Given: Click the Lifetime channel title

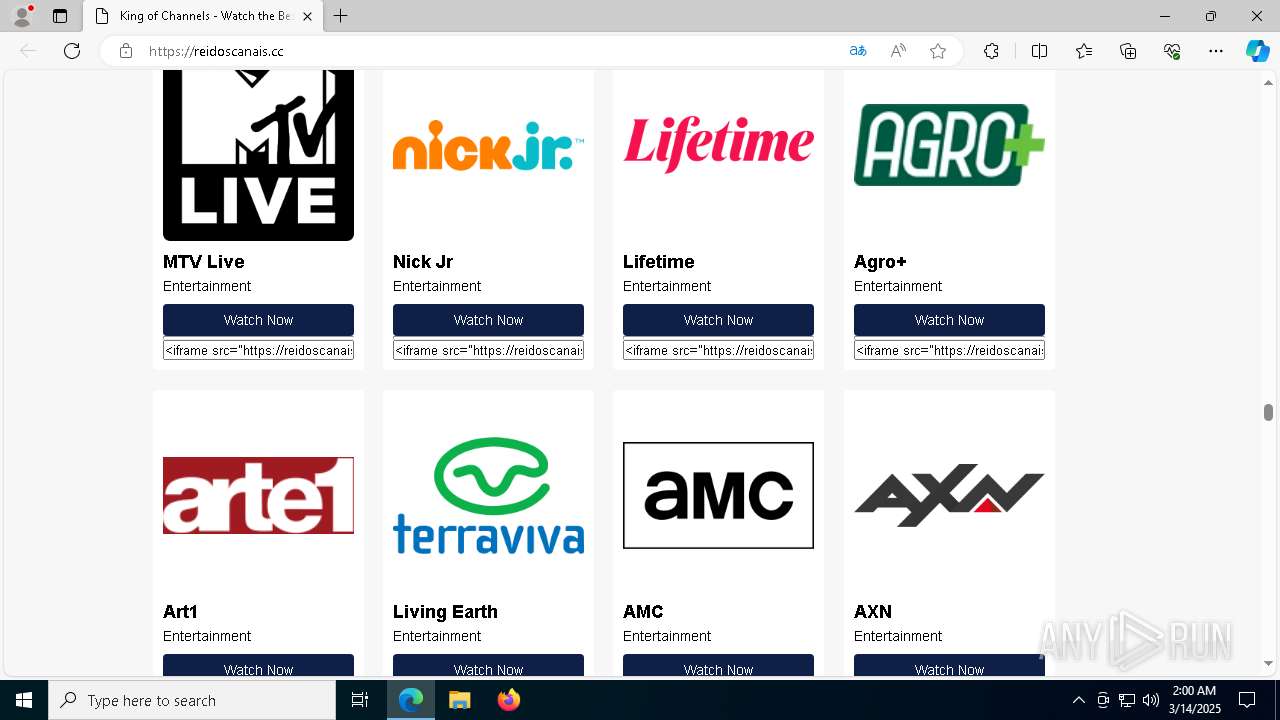Looking at the screenshot, I should (x=658, y=262).
